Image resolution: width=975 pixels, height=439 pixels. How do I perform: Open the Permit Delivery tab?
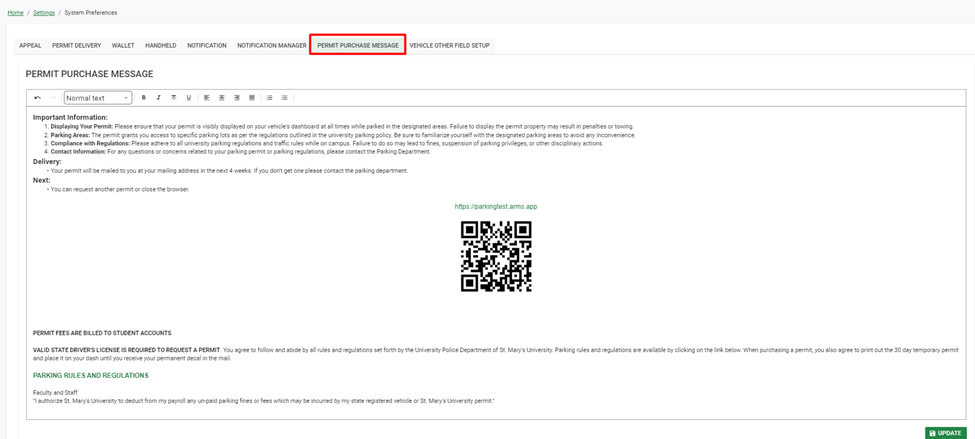[x=76, y=45]
